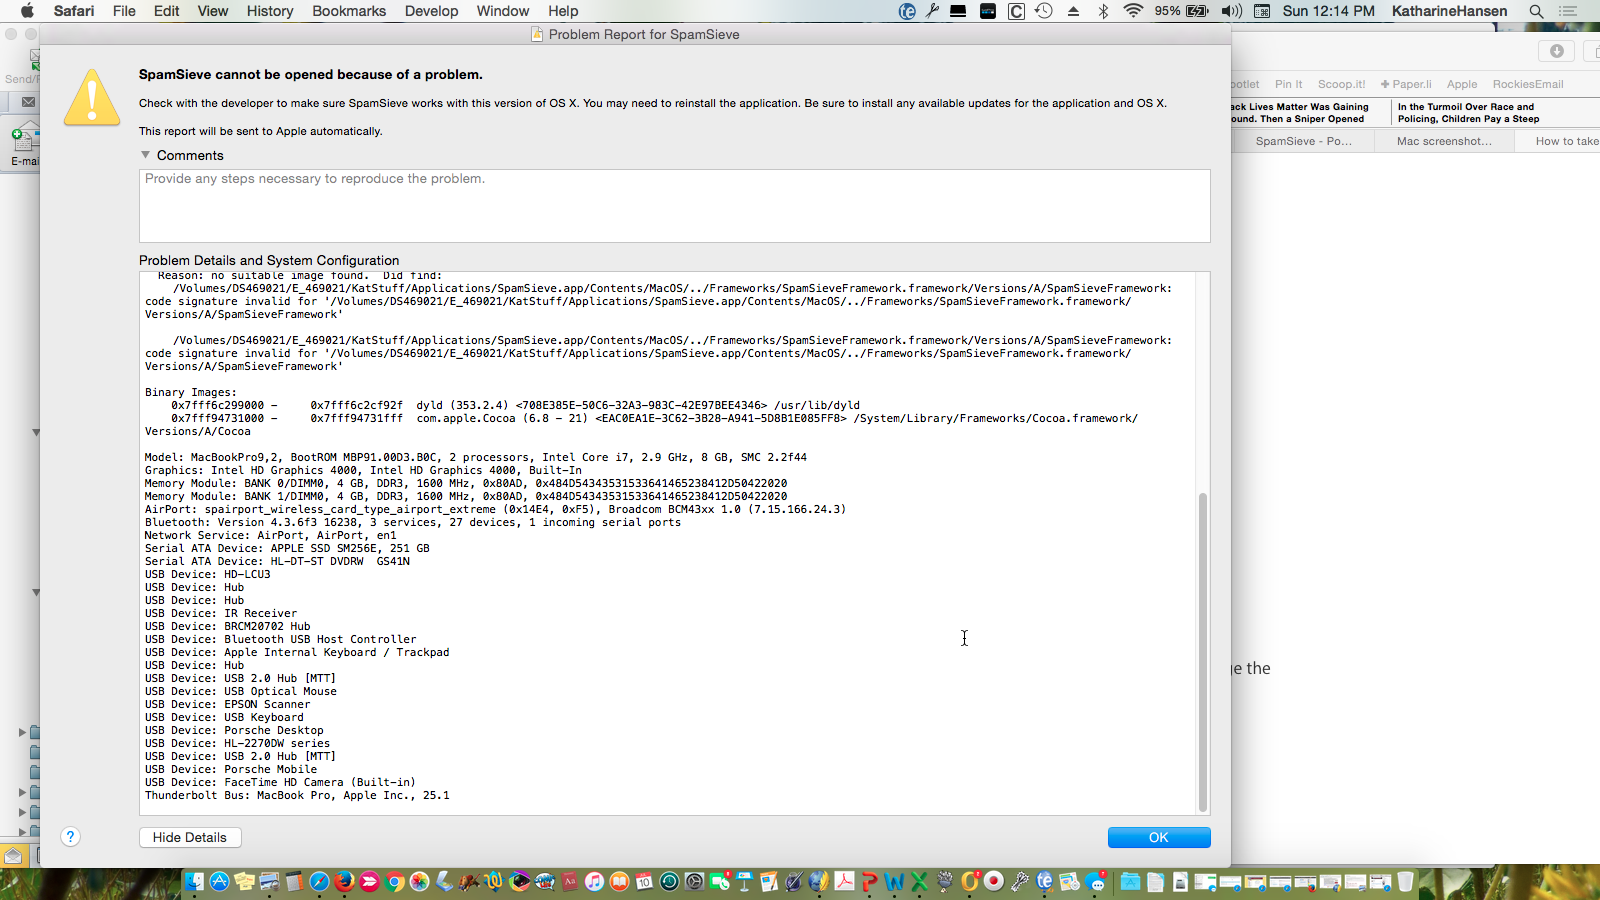This screenshot has width=1600, height=900.
Task: Open Google Chrome from the Dock
Action: (x=394, y=881)
